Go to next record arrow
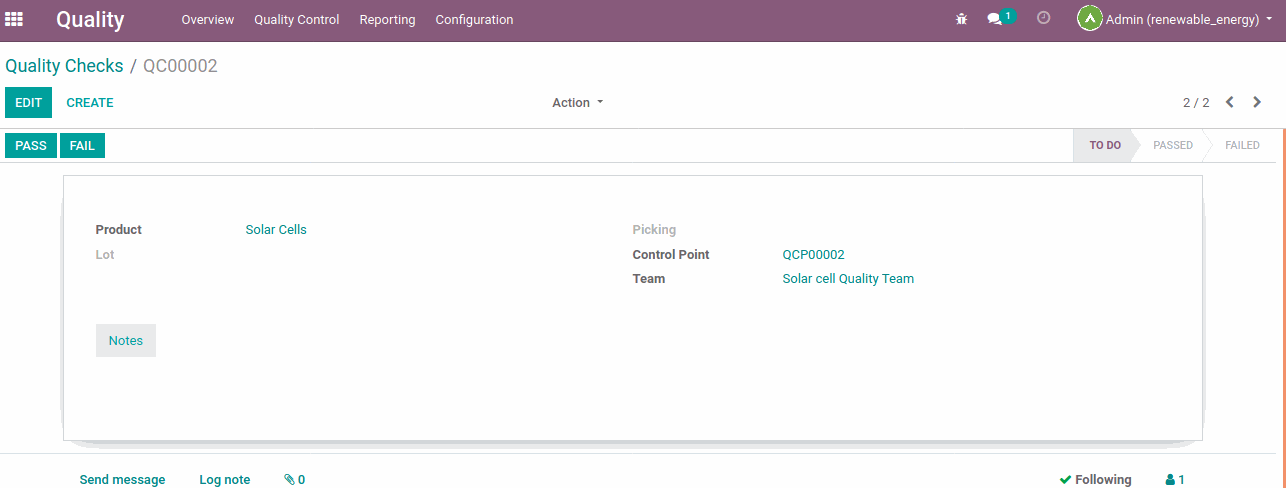 tap(1257, 102)
